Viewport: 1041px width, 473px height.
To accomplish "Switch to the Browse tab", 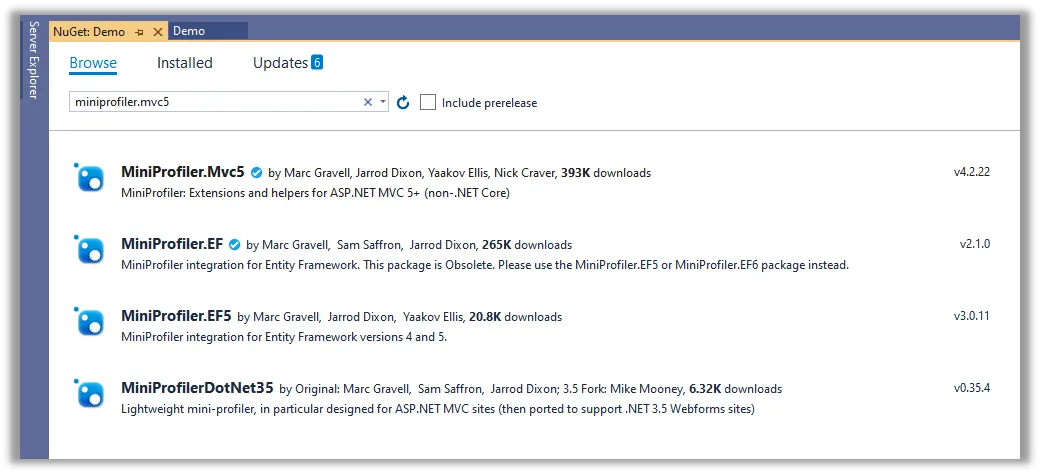I will (93, 63).
